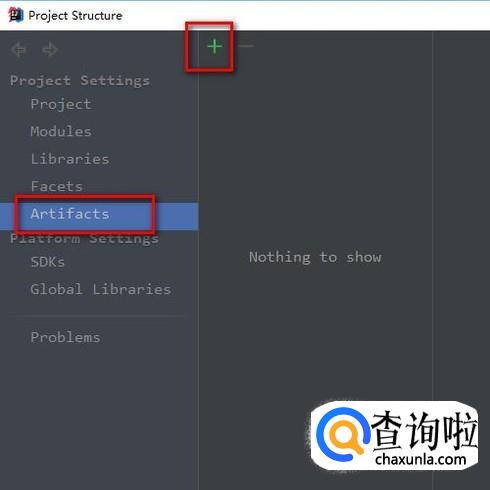The width and height of the screenshot is (490, 490).
Task: Click the IntelliJ IDEA icon in title bar
Action: click(16, 15)
